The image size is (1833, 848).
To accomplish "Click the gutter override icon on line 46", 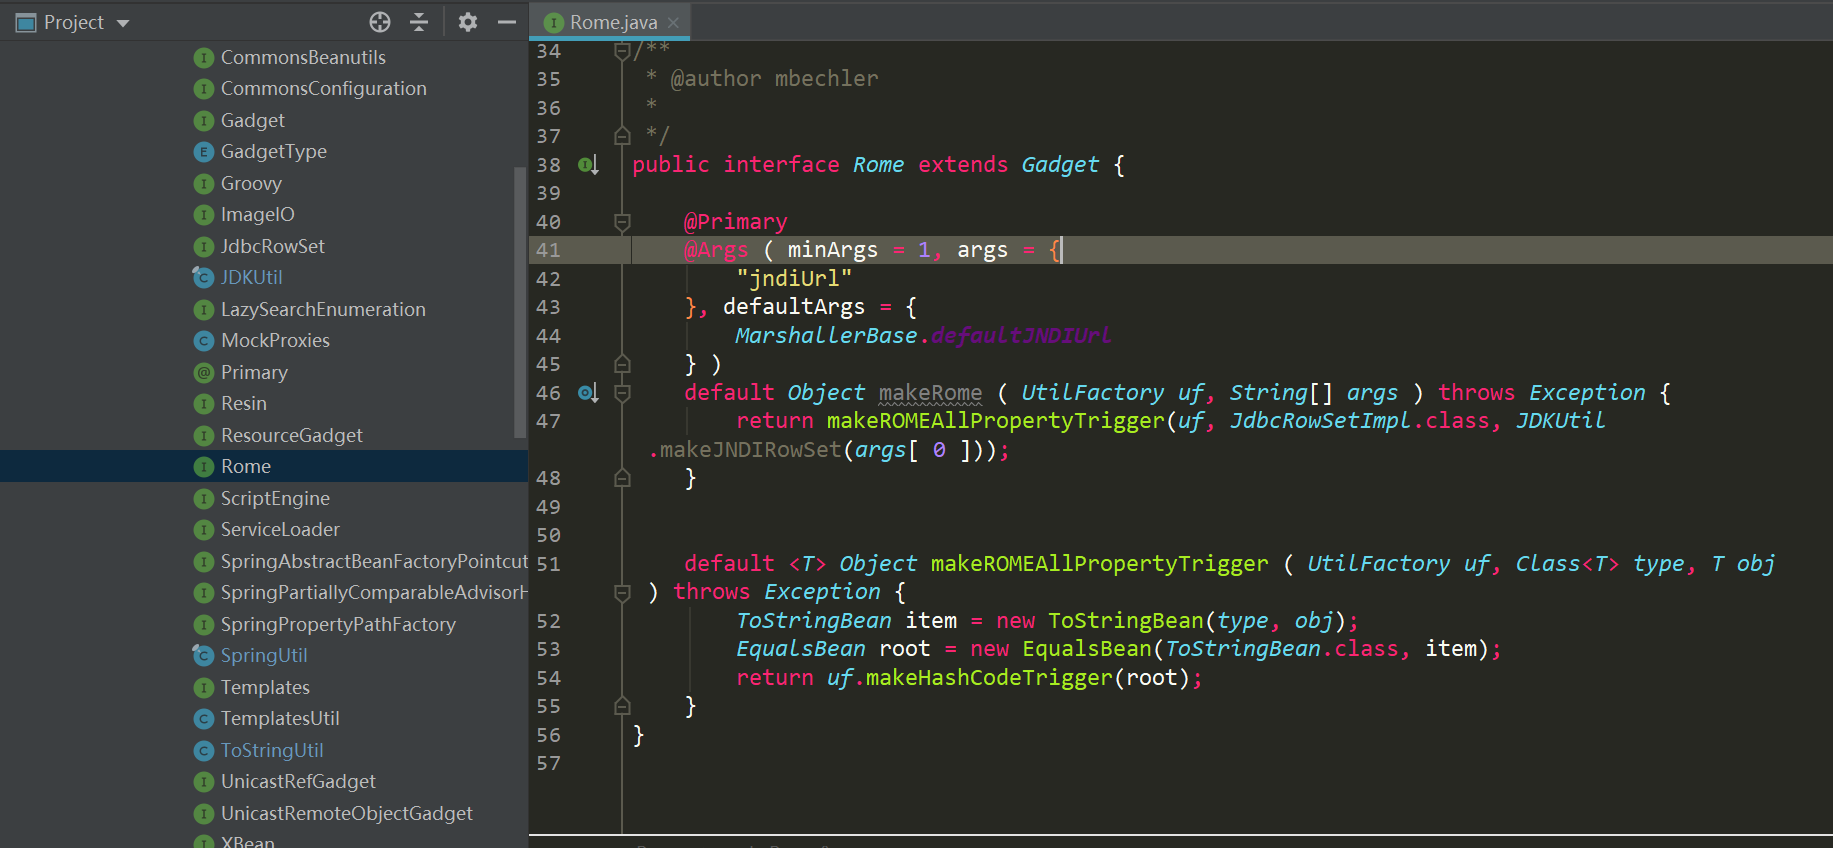I will coord(588,393).
